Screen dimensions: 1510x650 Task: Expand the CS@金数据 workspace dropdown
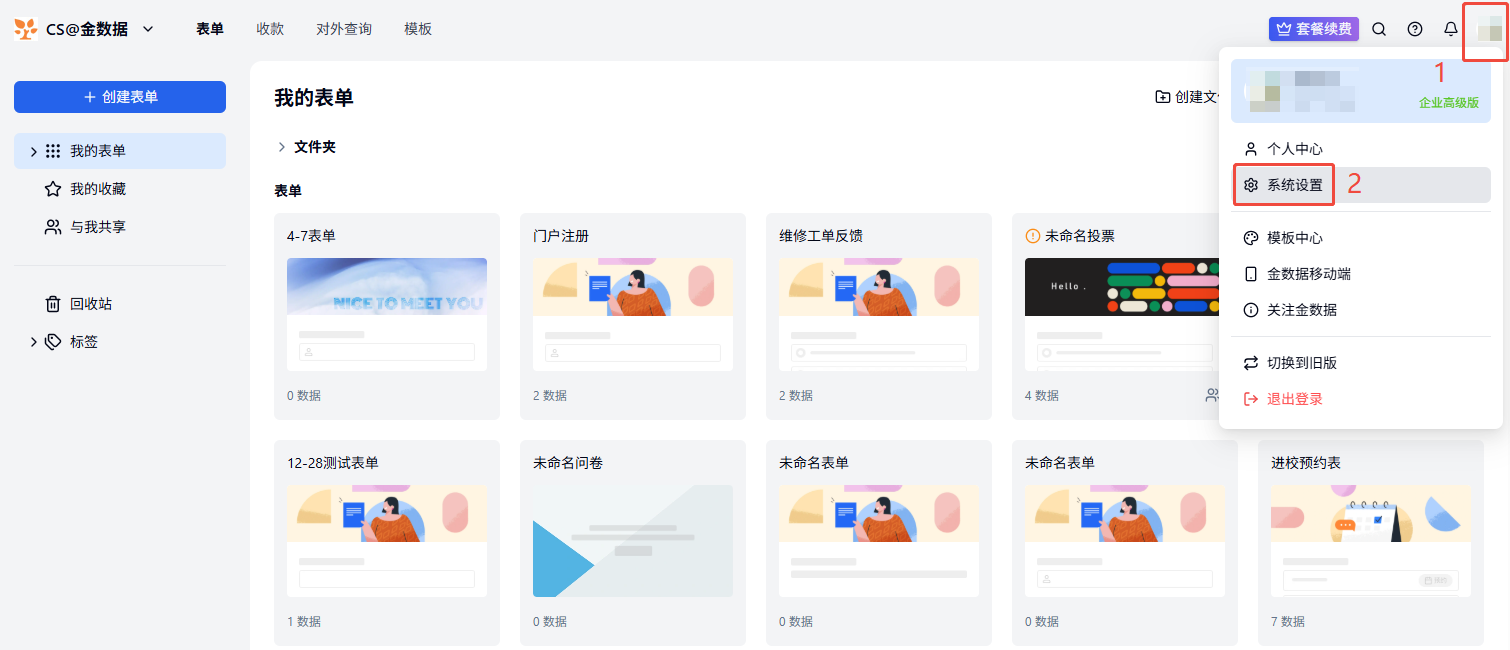point(148,29)
